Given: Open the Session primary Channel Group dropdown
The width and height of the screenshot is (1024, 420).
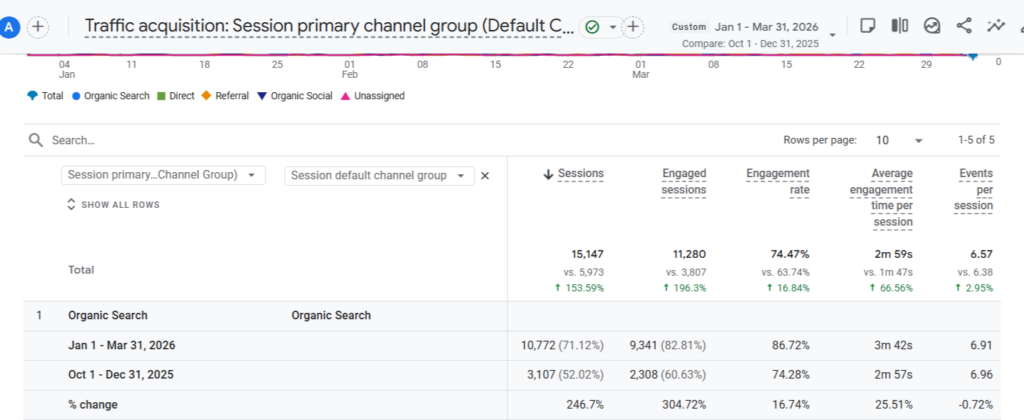Looking at the screenshot, I should [x=163, y=175].
